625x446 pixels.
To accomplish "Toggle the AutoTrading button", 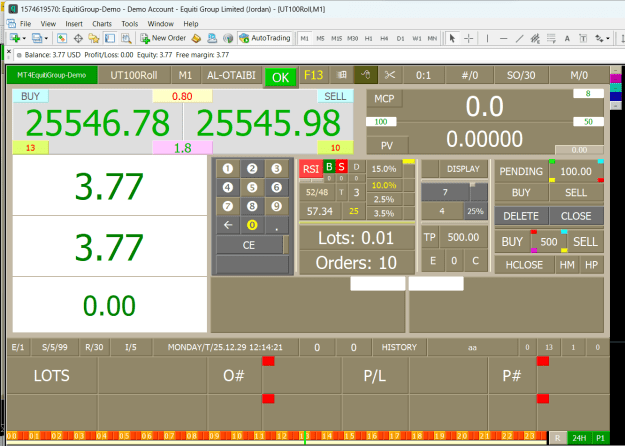I will click(x=265, y=38).
